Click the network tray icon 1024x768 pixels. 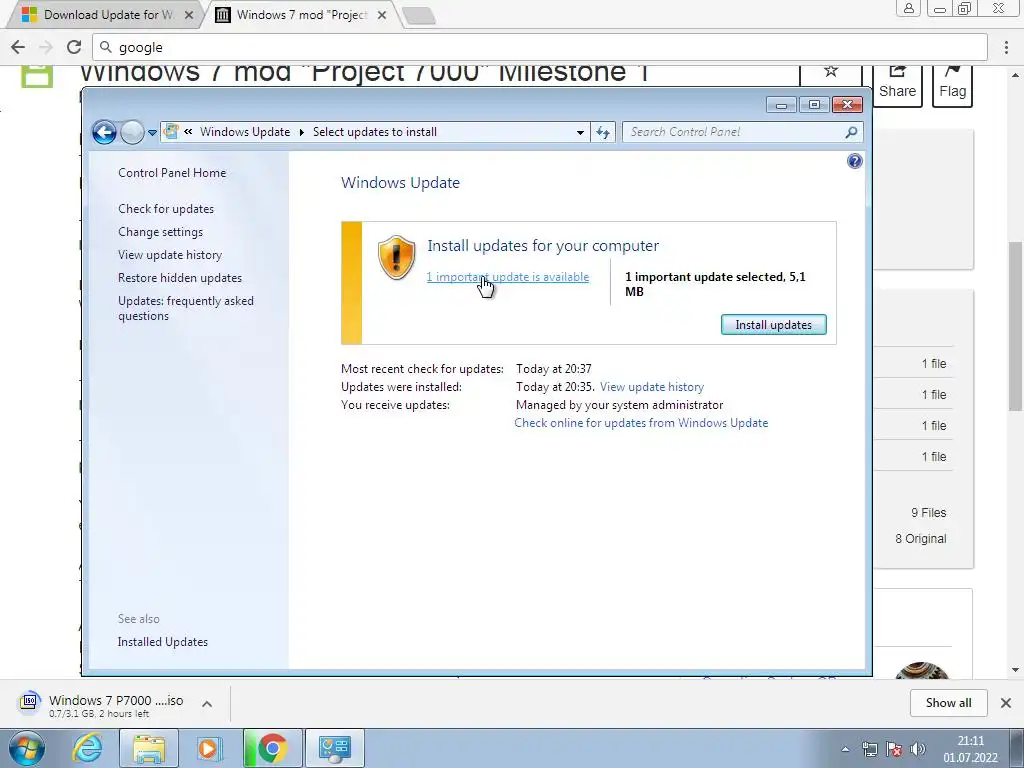(x=869, y=749)
